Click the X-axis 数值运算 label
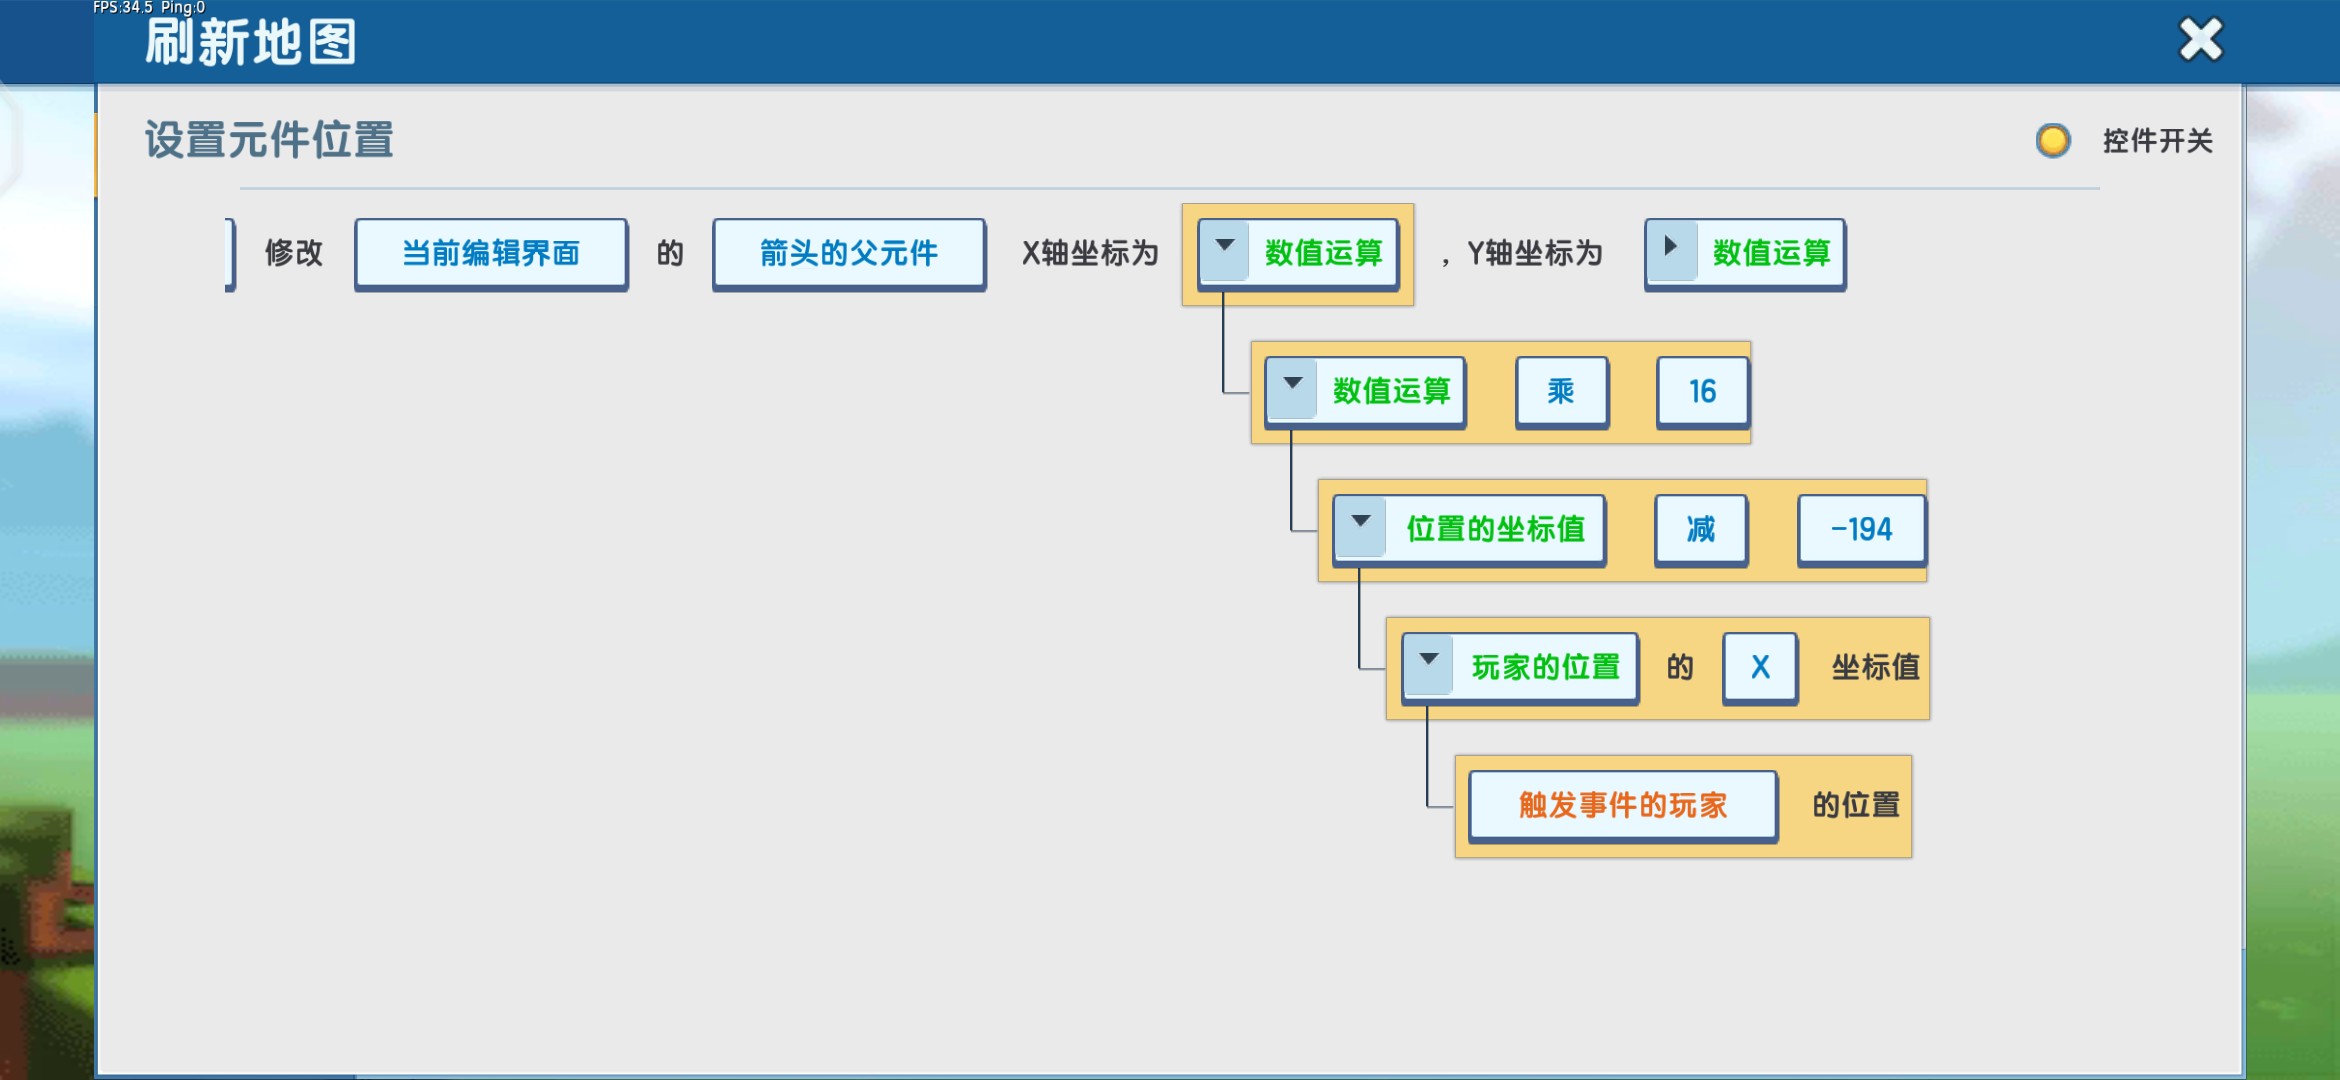The width and height of the screenshot is (2340, 1080). point(1323,254)
